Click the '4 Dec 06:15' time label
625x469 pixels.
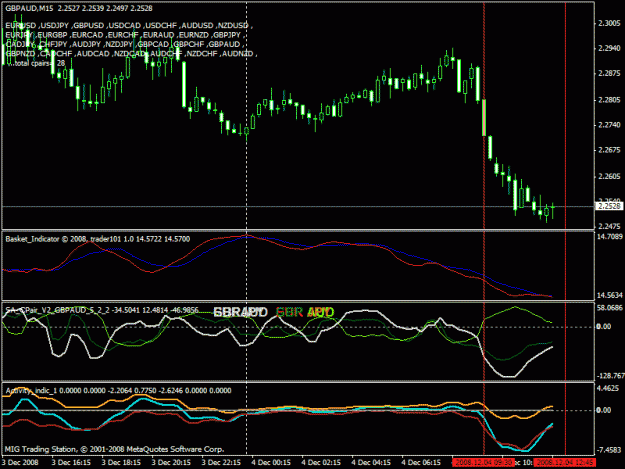(421, 463)
